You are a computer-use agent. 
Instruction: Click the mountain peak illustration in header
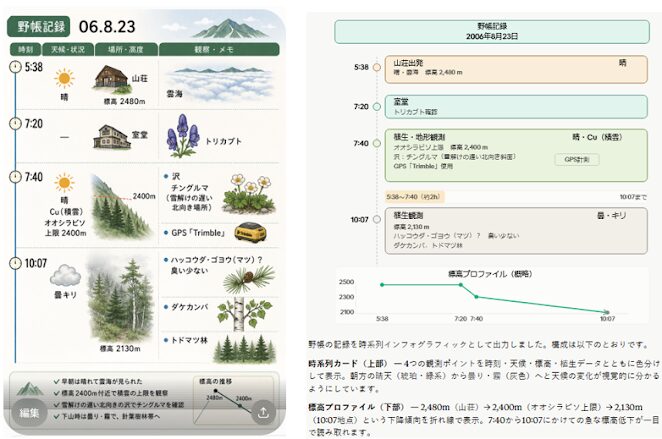(230, 28)
